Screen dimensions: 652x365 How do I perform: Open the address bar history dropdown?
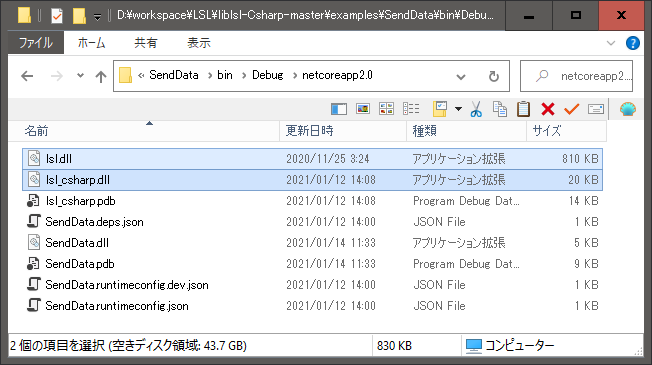click(461, 77)
